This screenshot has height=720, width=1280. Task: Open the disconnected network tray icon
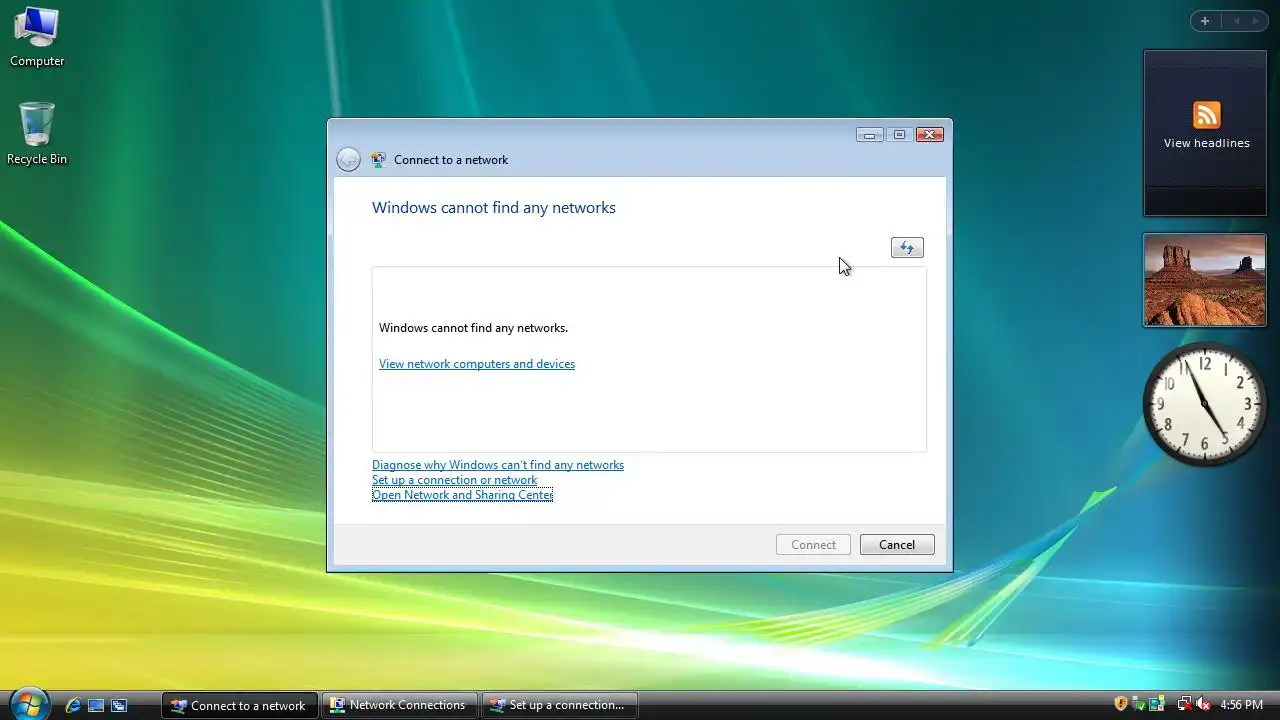click(1184, 704)
